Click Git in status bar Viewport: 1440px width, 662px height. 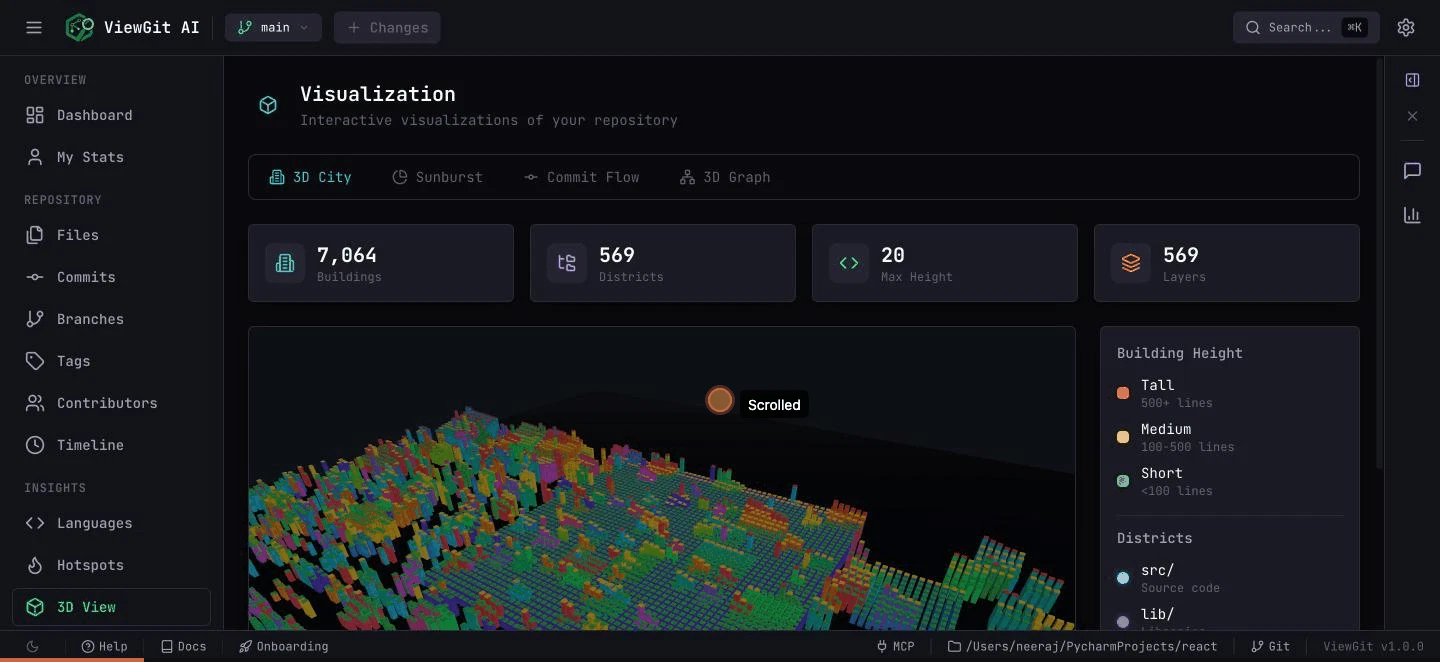[x=1271, y=646]
